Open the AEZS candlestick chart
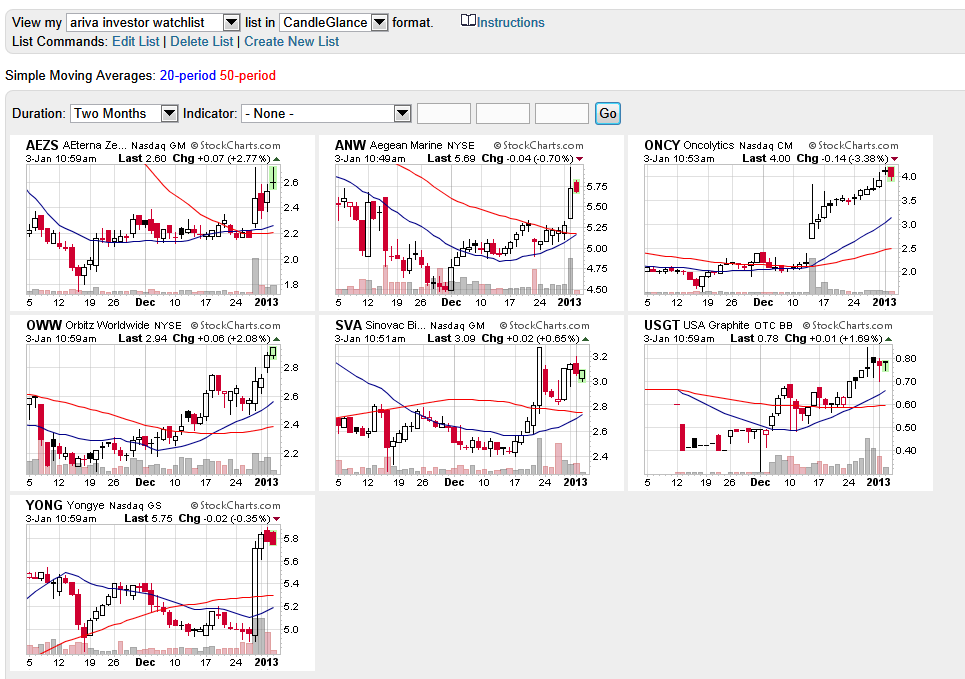Image resolution: width=965 pixels, height=679 pixels. point(162,223)
